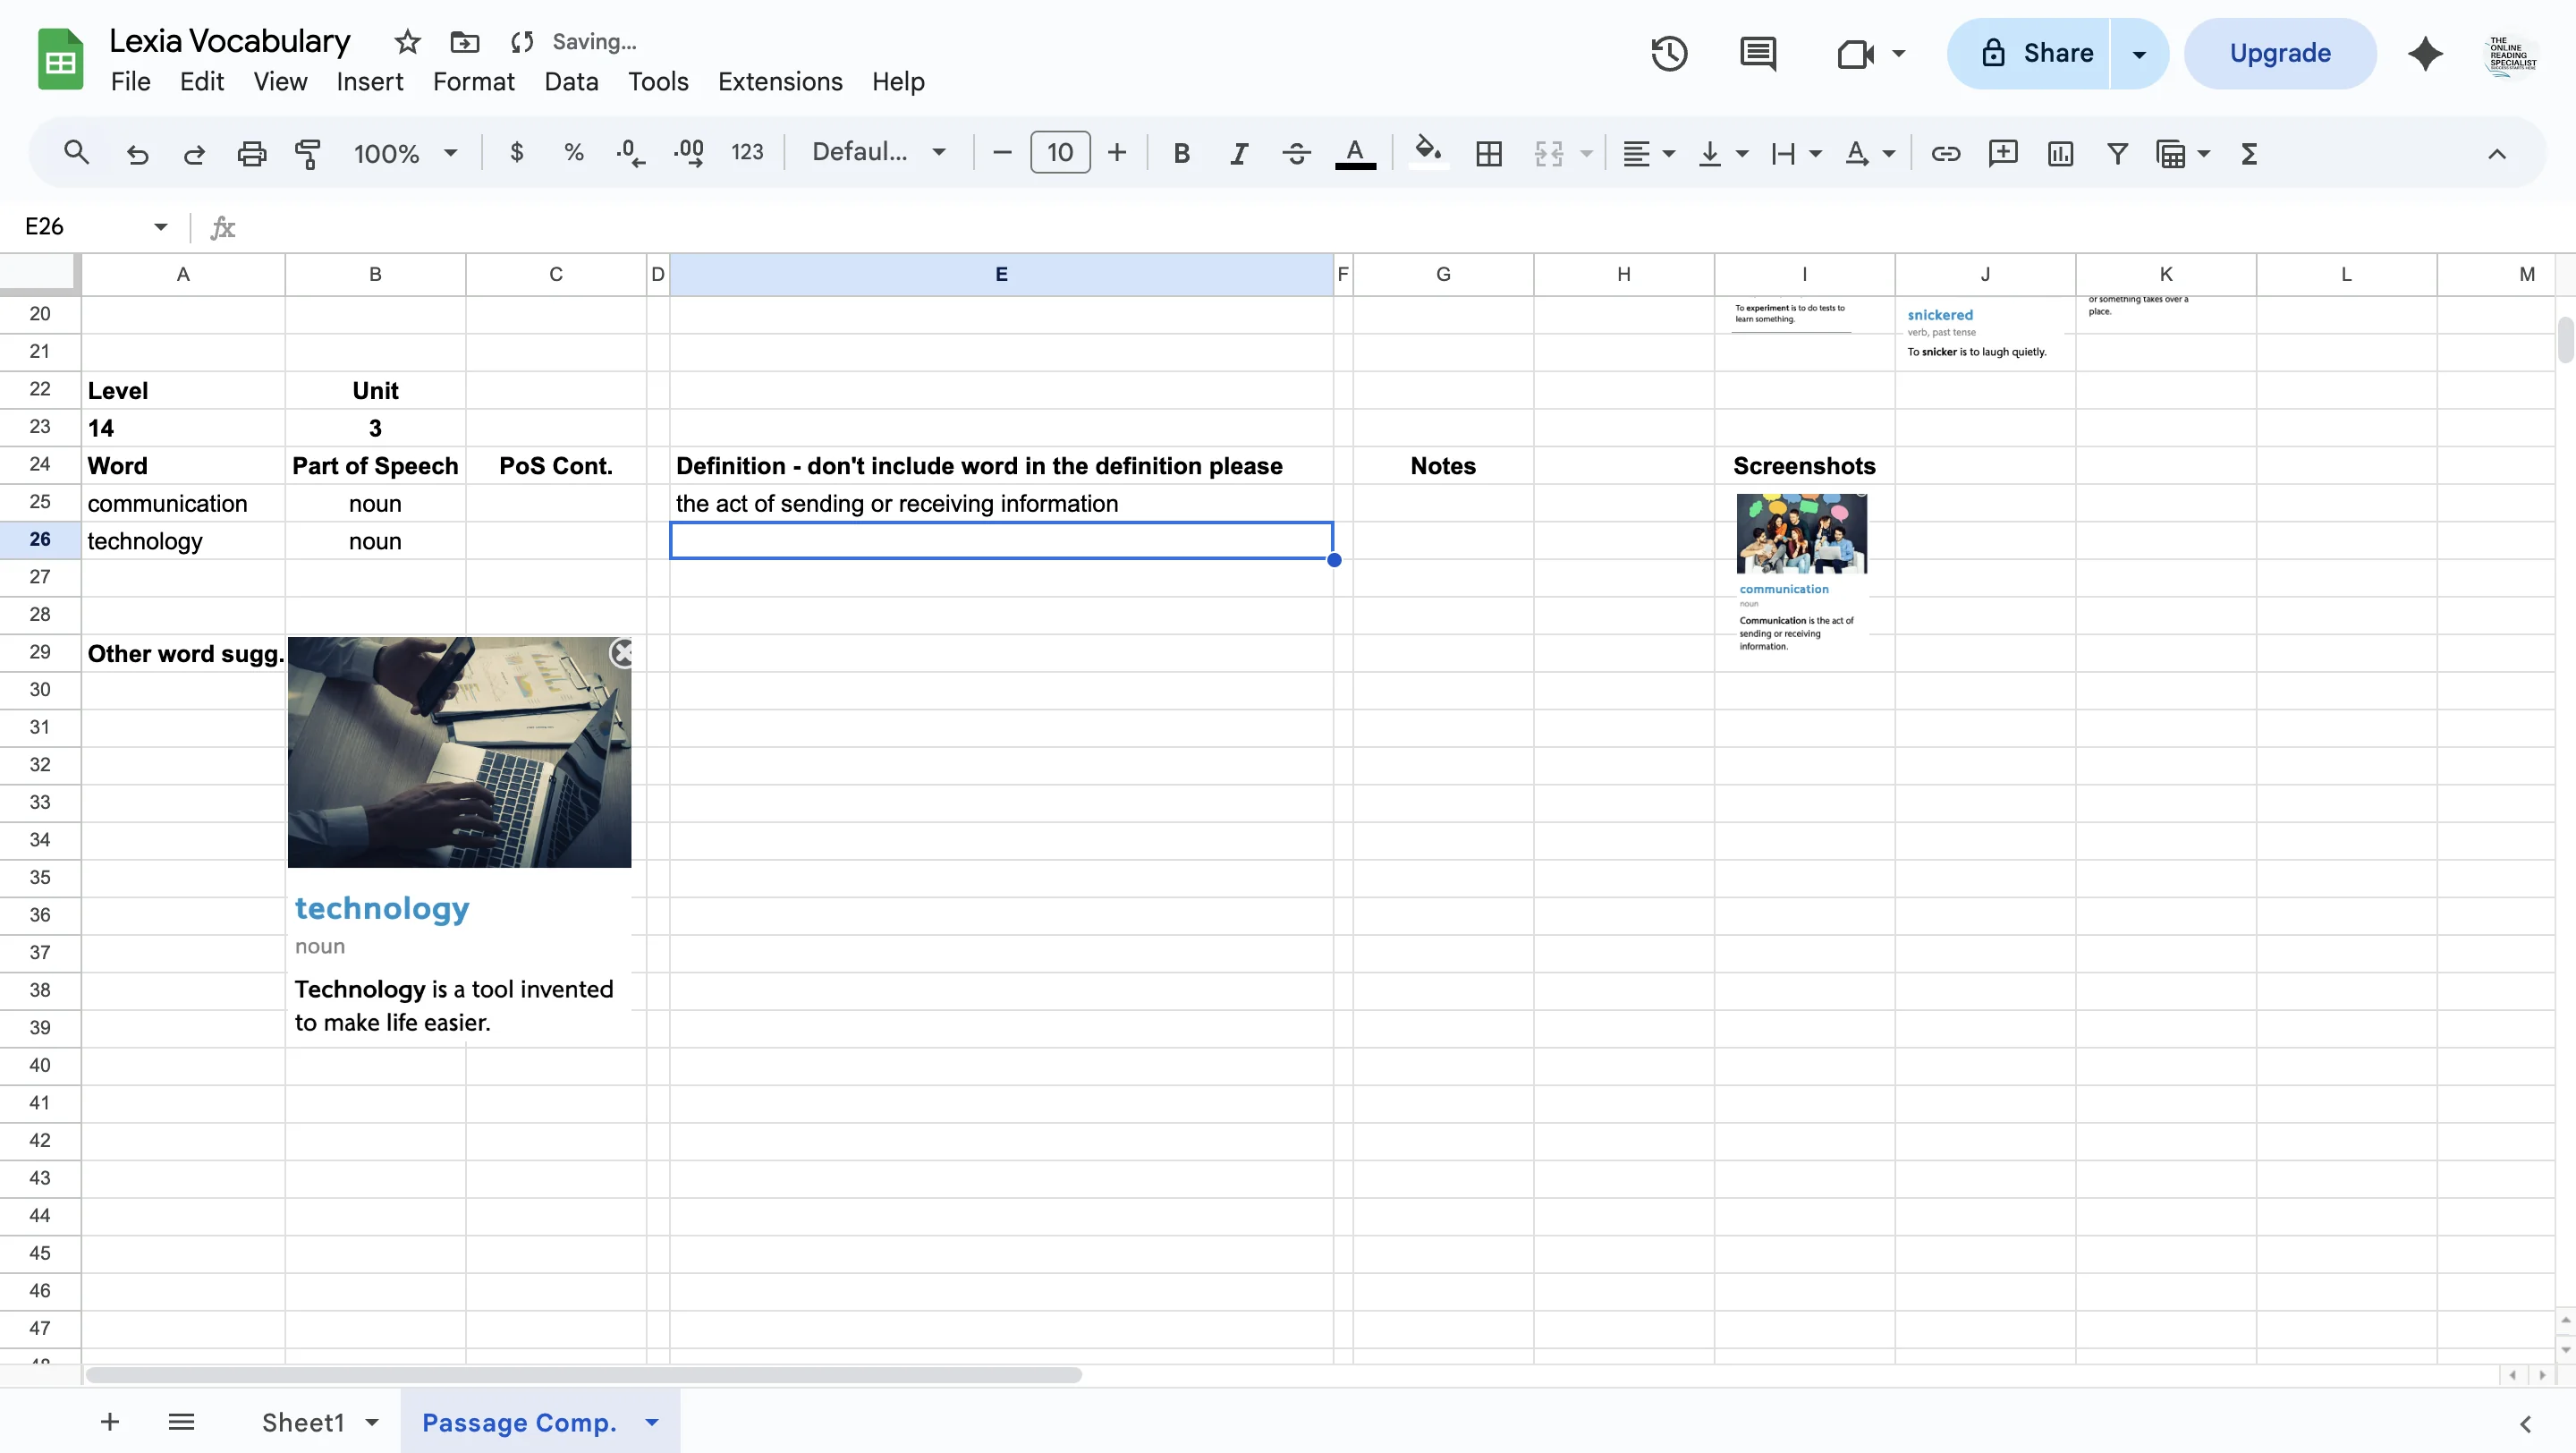Click the Share button
The height and width of the screenshot is (1453, 2576).
[x=2042, y=53]
